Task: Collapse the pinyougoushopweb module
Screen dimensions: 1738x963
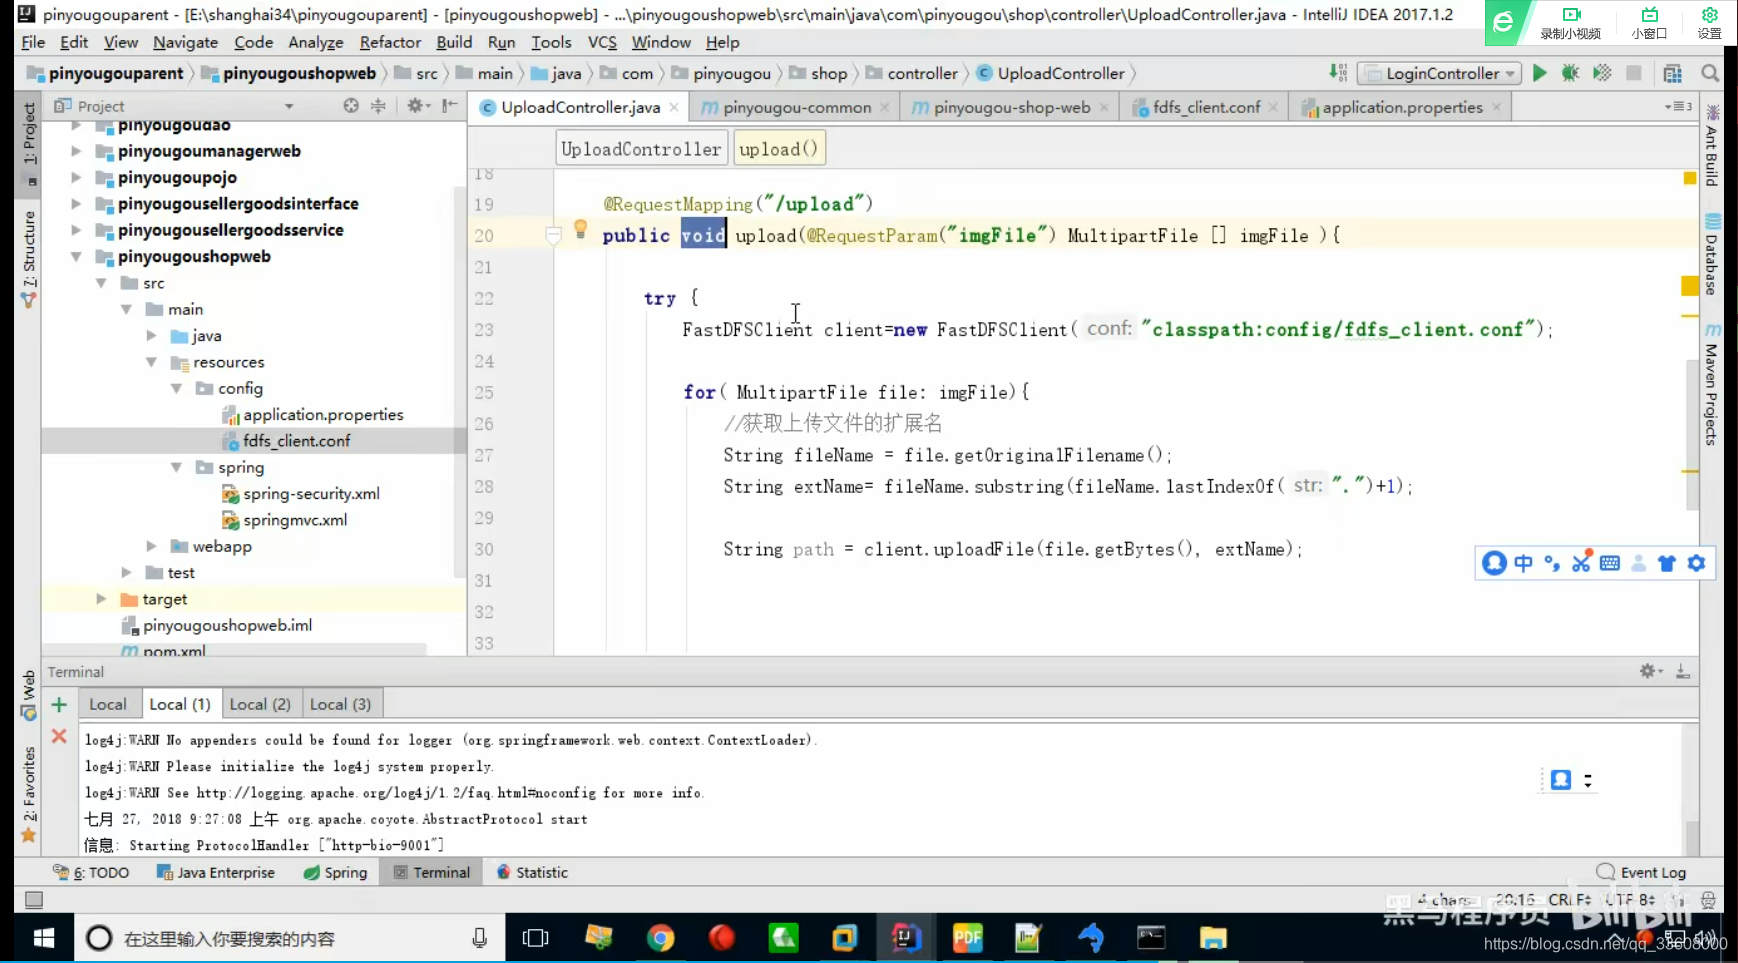Action: coord(76,256)
